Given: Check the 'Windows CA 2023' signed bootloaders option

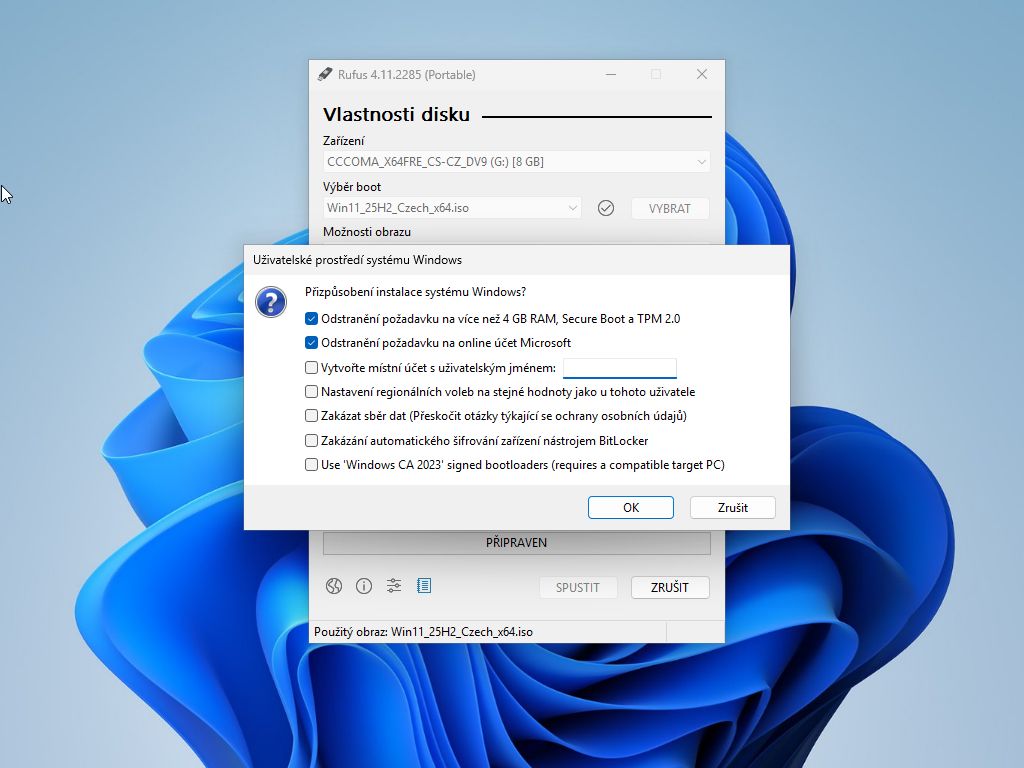Looking at the screenshot, I should pos(312,465).
